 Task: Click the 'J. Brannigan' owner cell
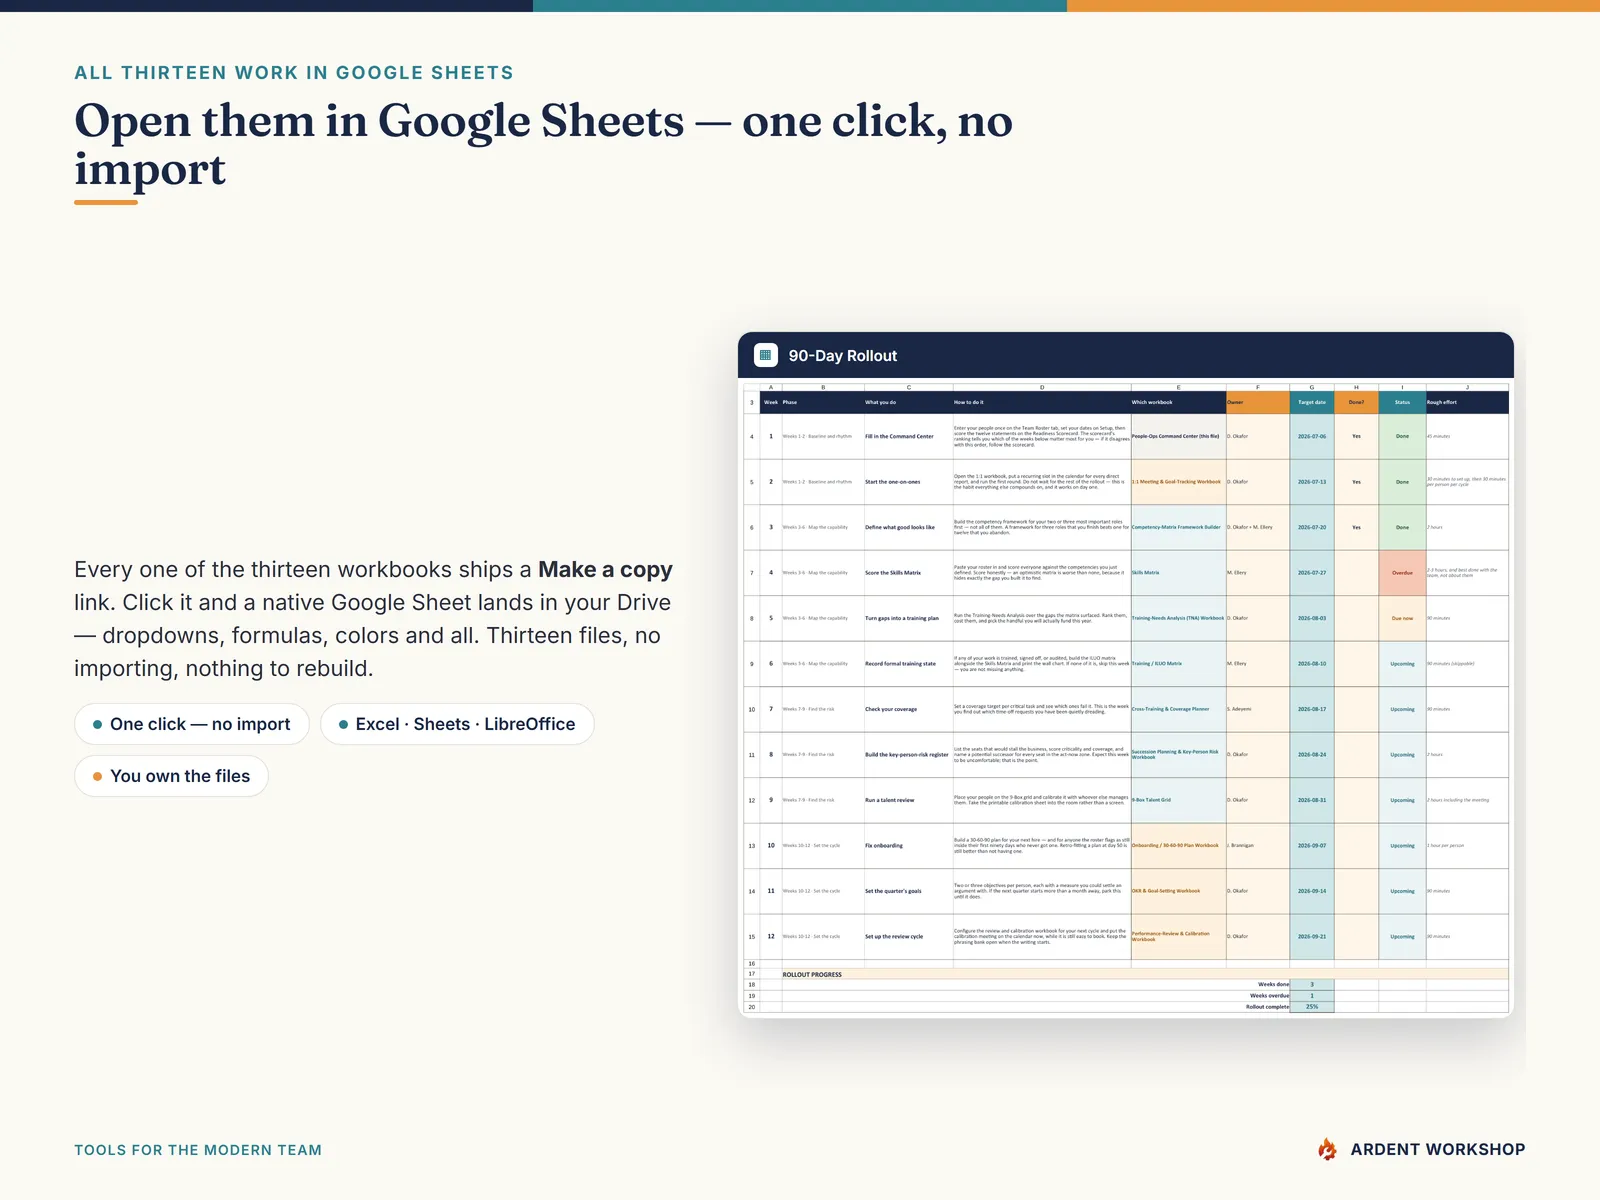coord(1258,846)
